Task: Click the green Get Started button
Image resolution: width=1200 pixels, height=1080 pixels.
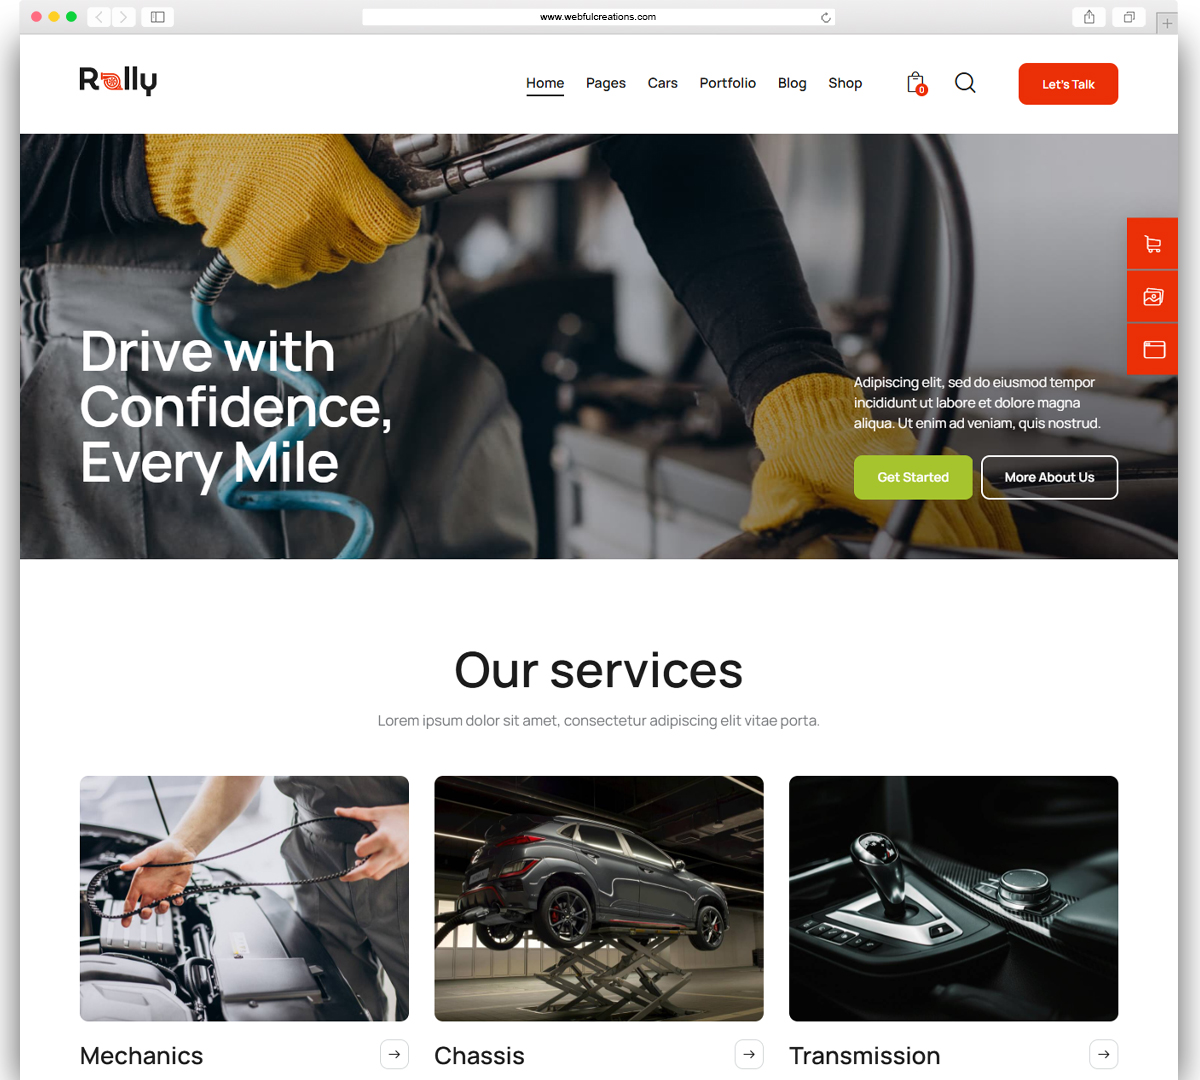Action: (913, 477)
